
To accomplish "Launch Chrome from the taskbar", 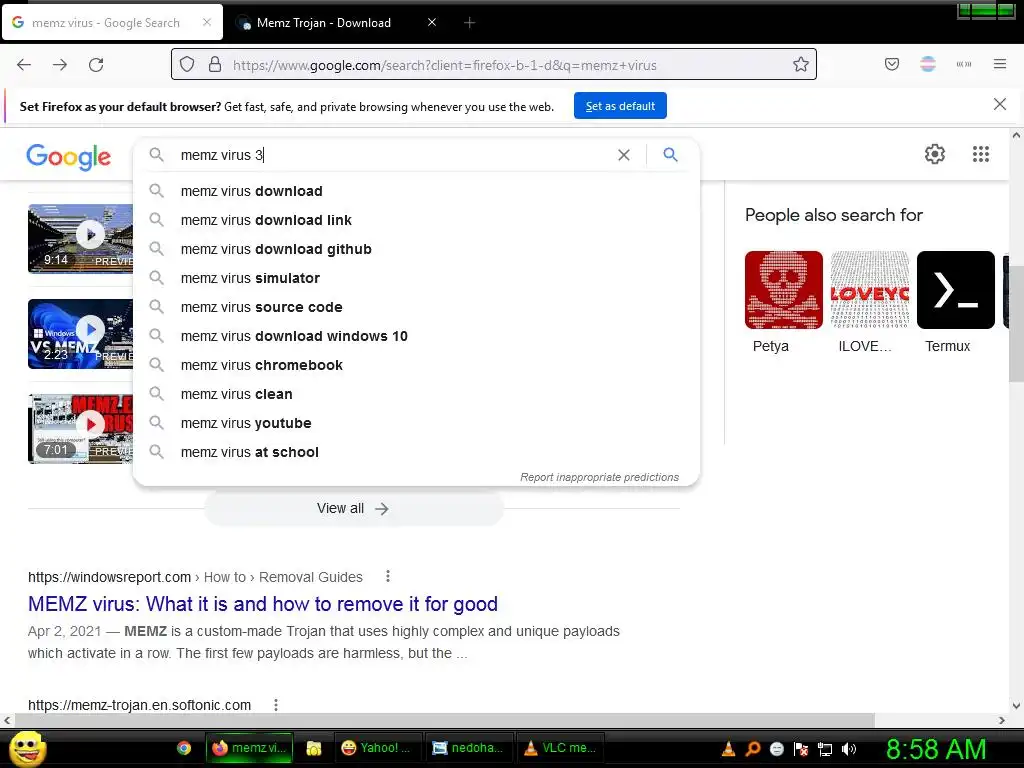I will [184, 748].
